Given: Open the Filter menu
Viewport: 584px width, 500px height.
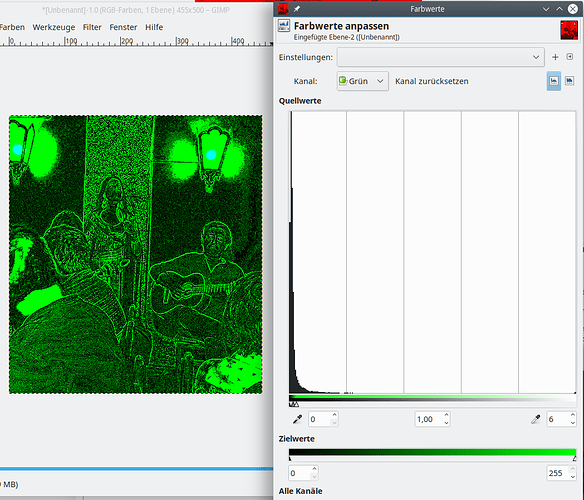Looking at the screenshot, I should (92, 27).
